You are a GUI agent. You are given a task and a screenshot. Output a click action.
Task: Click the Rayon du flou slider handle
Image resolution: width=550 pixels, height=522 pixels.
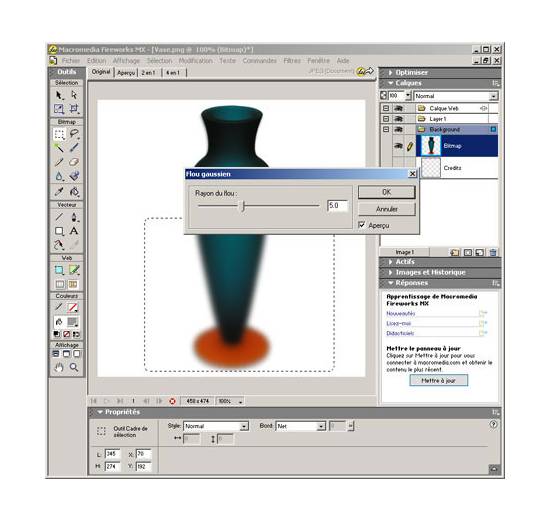[x=242, y=206]
